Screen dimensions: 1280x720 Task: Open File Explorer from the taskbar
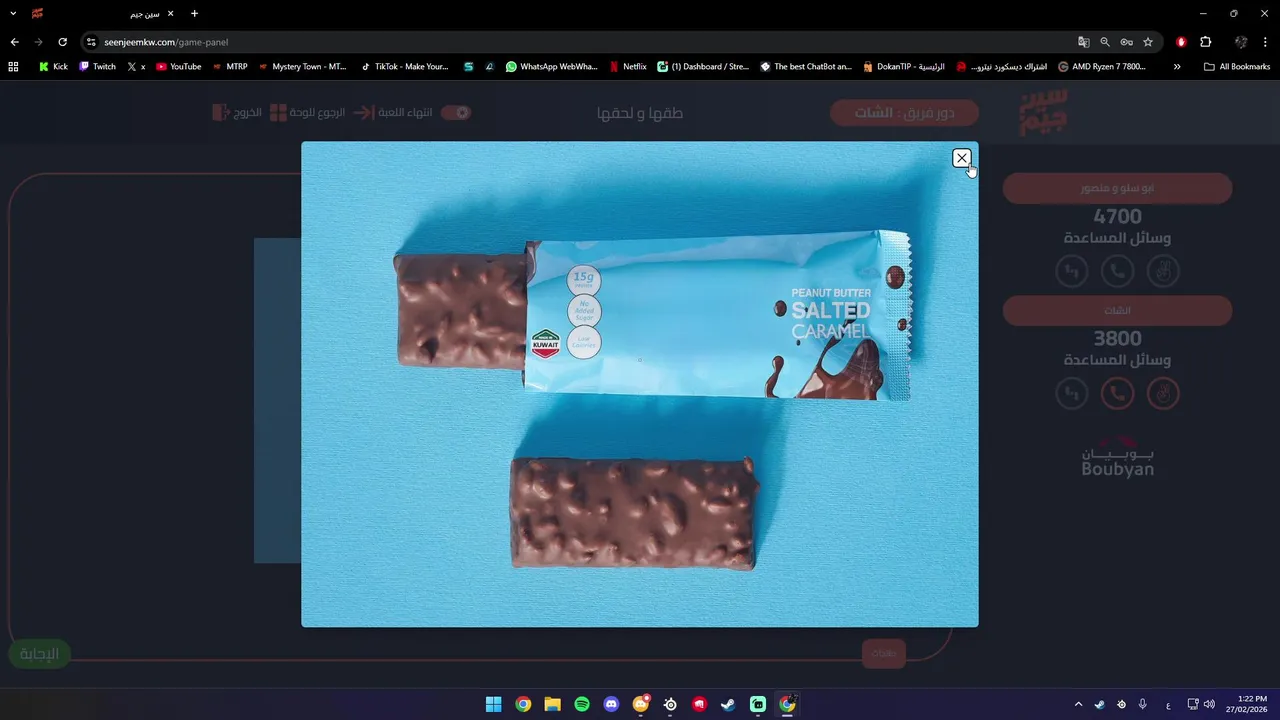(x=552, y=704)
